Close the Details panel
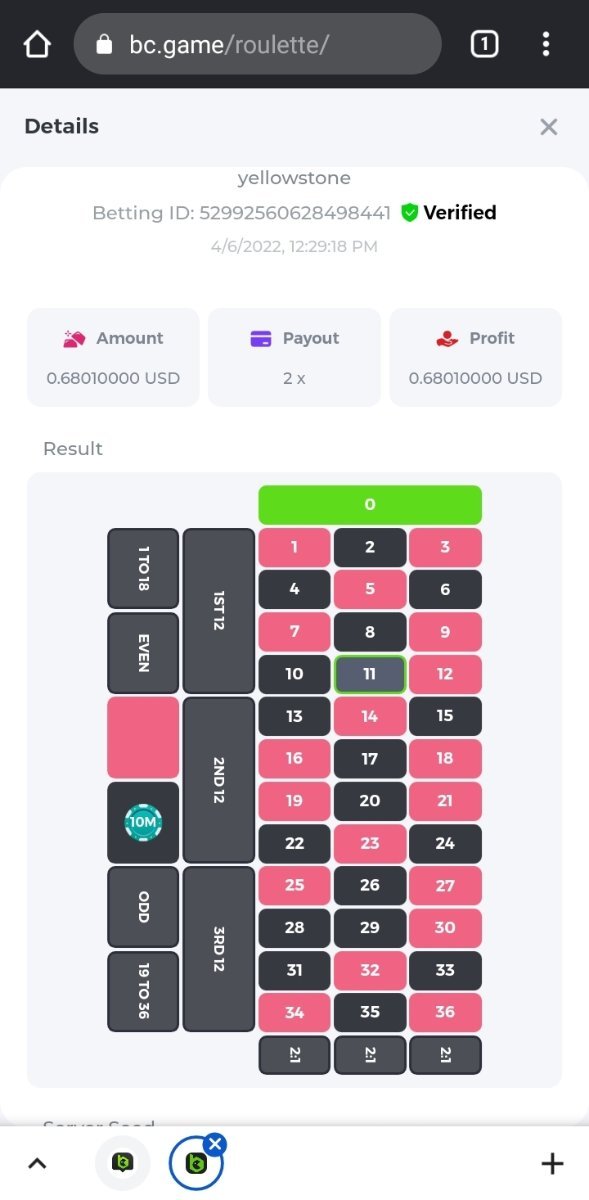Image resolution: width=589 pixels, height=1200 pixels. pos(548,127)
